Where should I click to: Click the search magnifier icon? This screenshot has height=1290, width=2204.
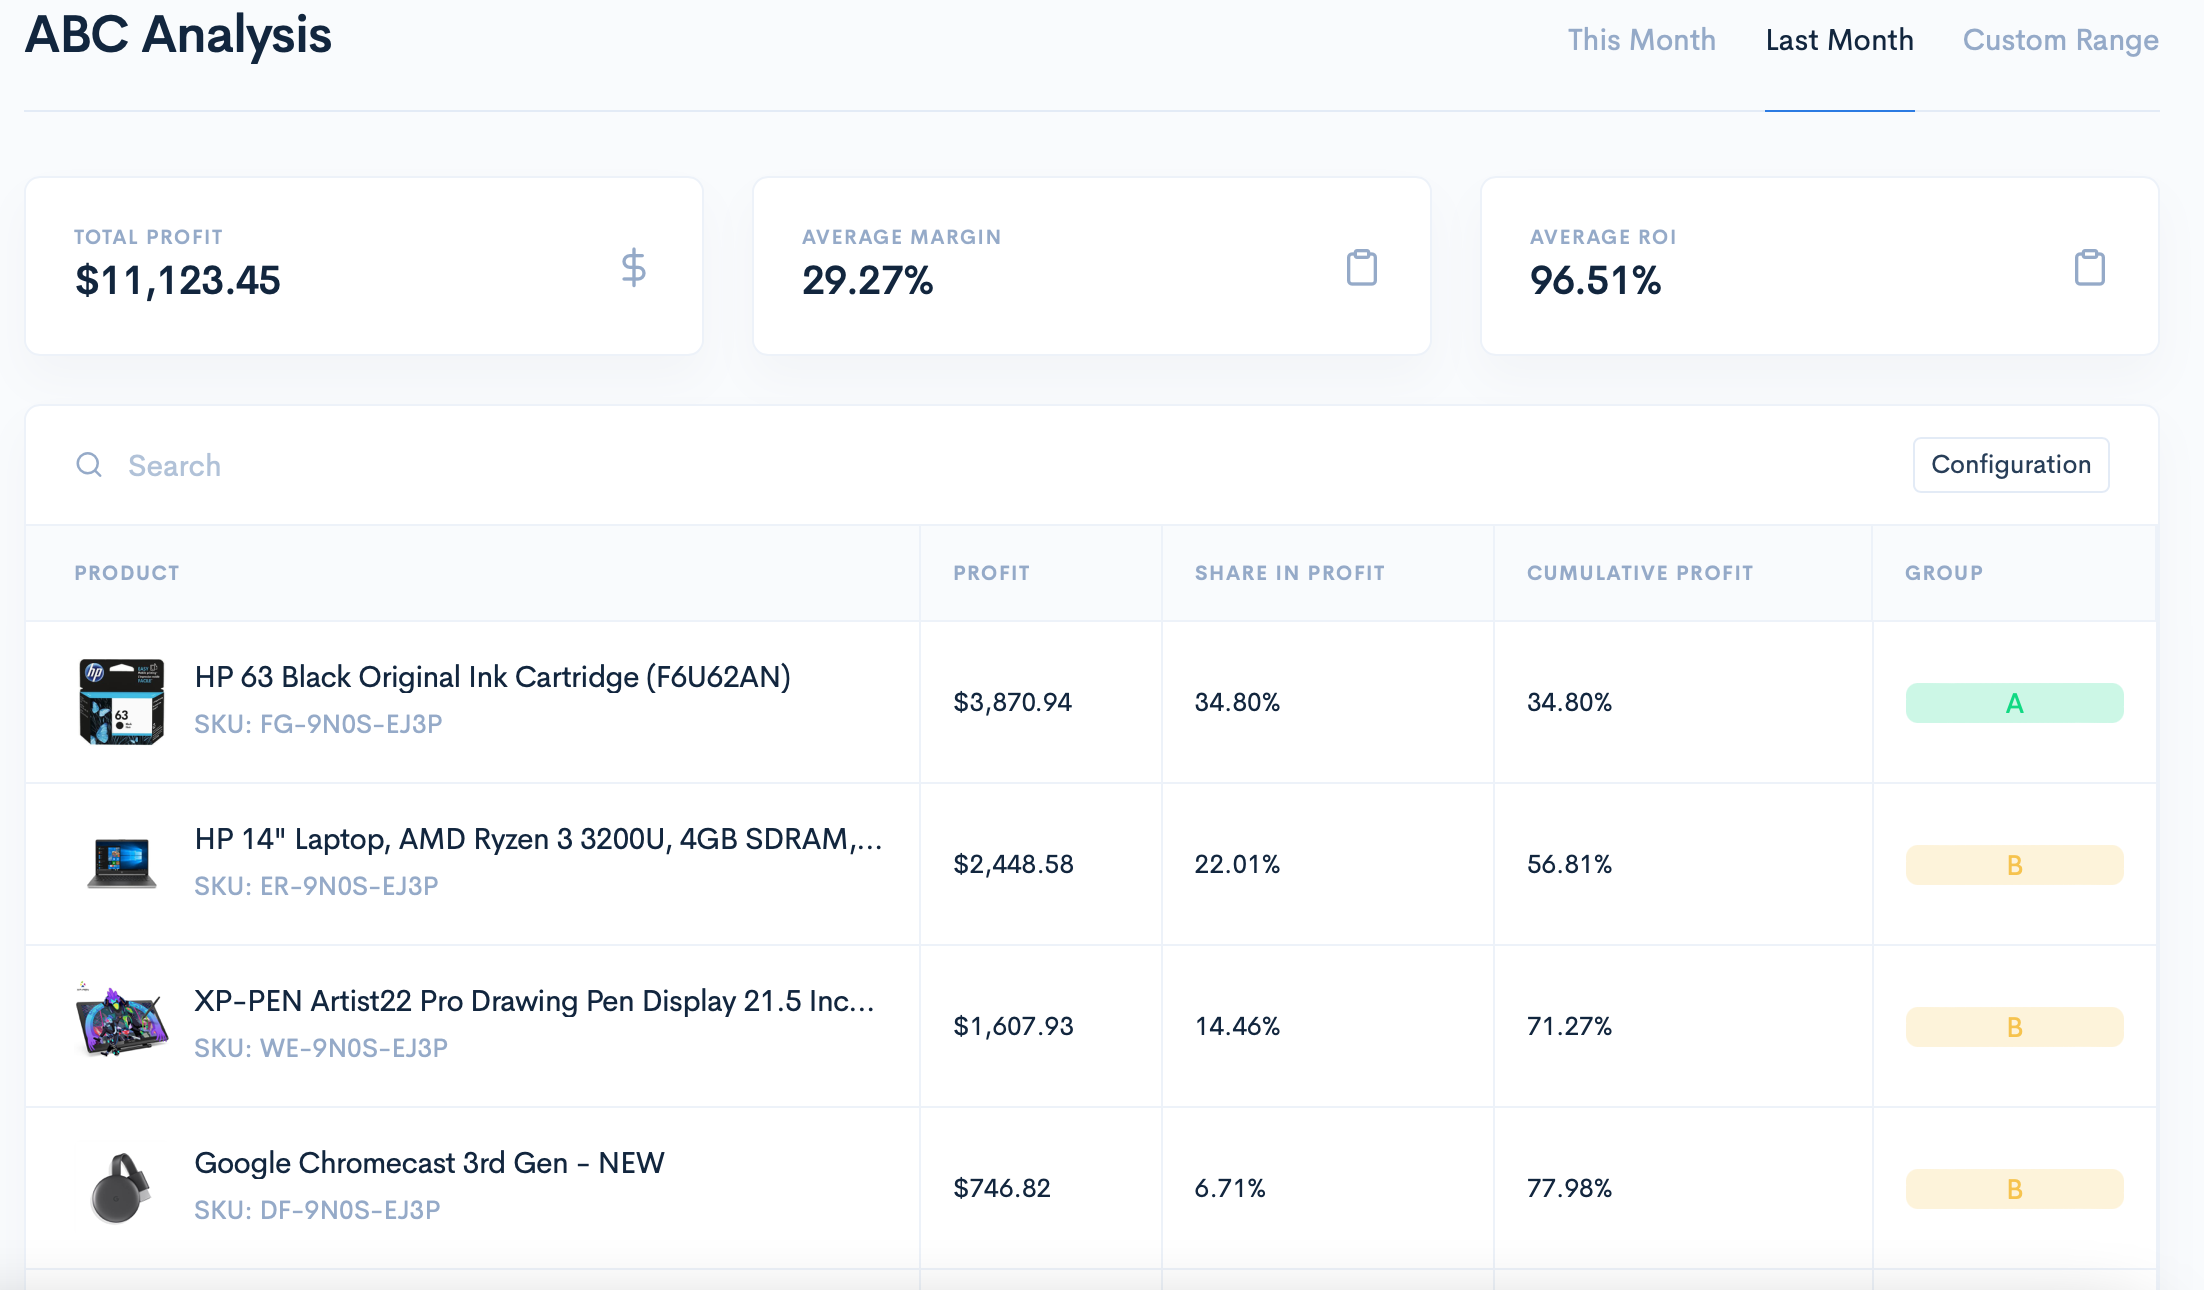[x=89, y=465]
